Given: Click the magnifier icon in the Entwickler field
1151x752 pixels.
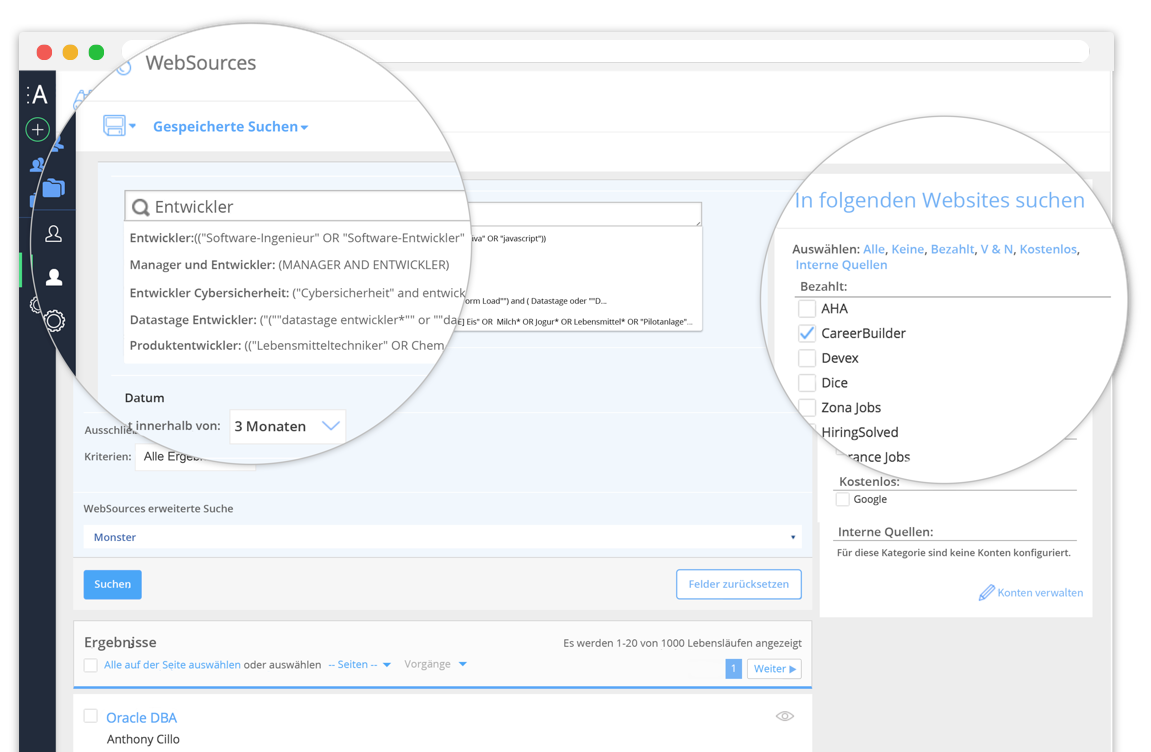Looking at the screenshot, I should coord(140,208).
